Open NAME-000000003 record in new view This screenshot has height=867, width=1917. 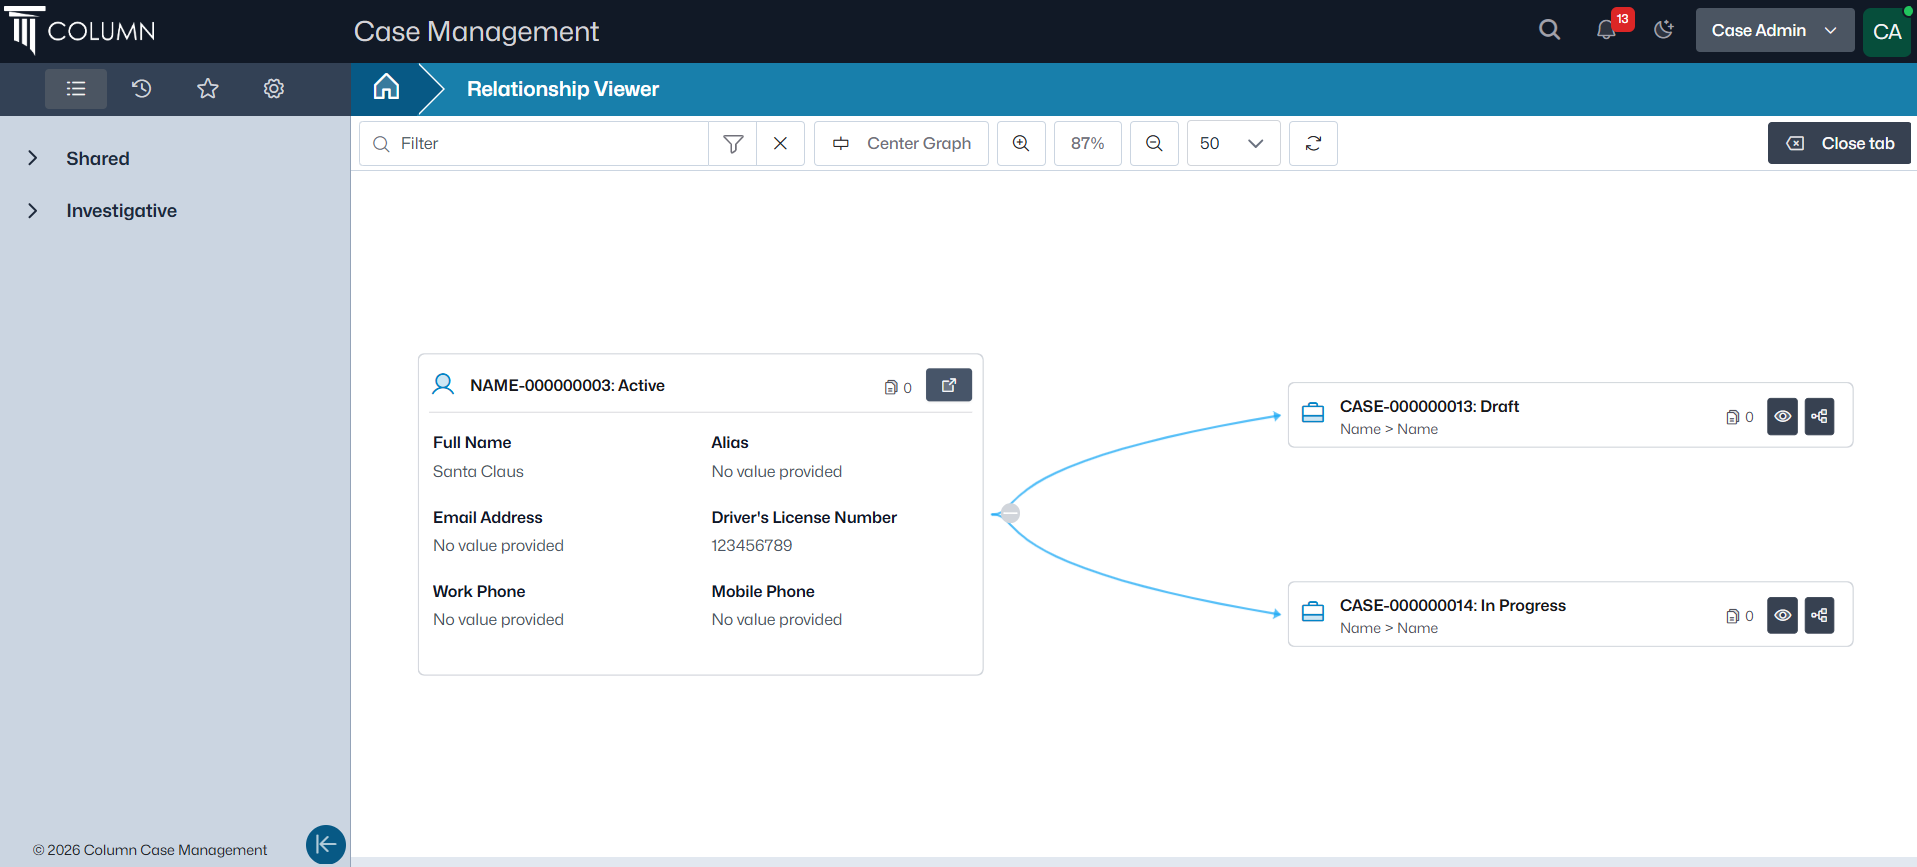(x=948, y=385)
